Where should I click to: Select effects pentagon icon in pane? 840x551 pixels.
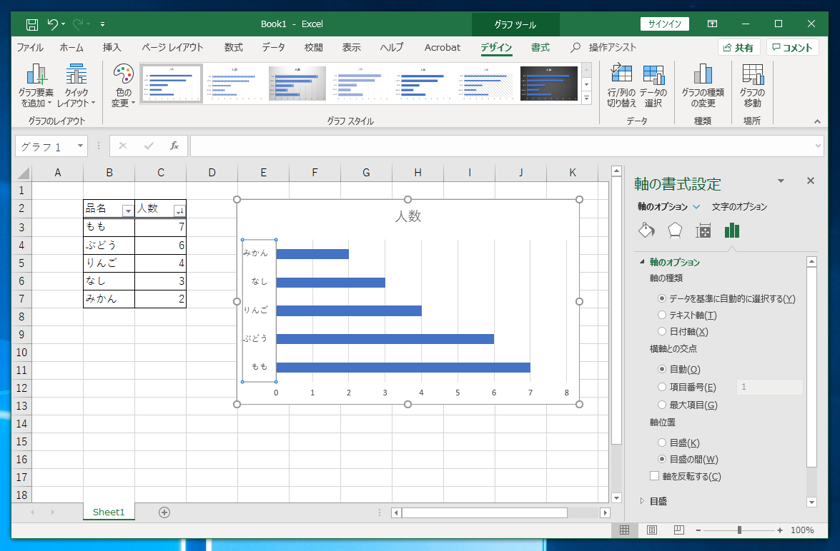(675, 231)
